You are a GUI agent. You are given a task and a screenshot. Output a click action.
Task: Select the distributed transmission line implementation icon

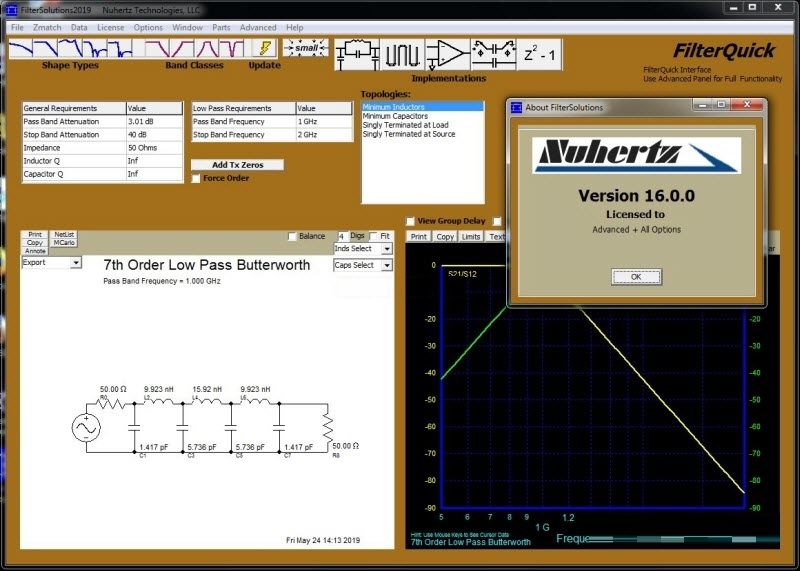(403, 55)
